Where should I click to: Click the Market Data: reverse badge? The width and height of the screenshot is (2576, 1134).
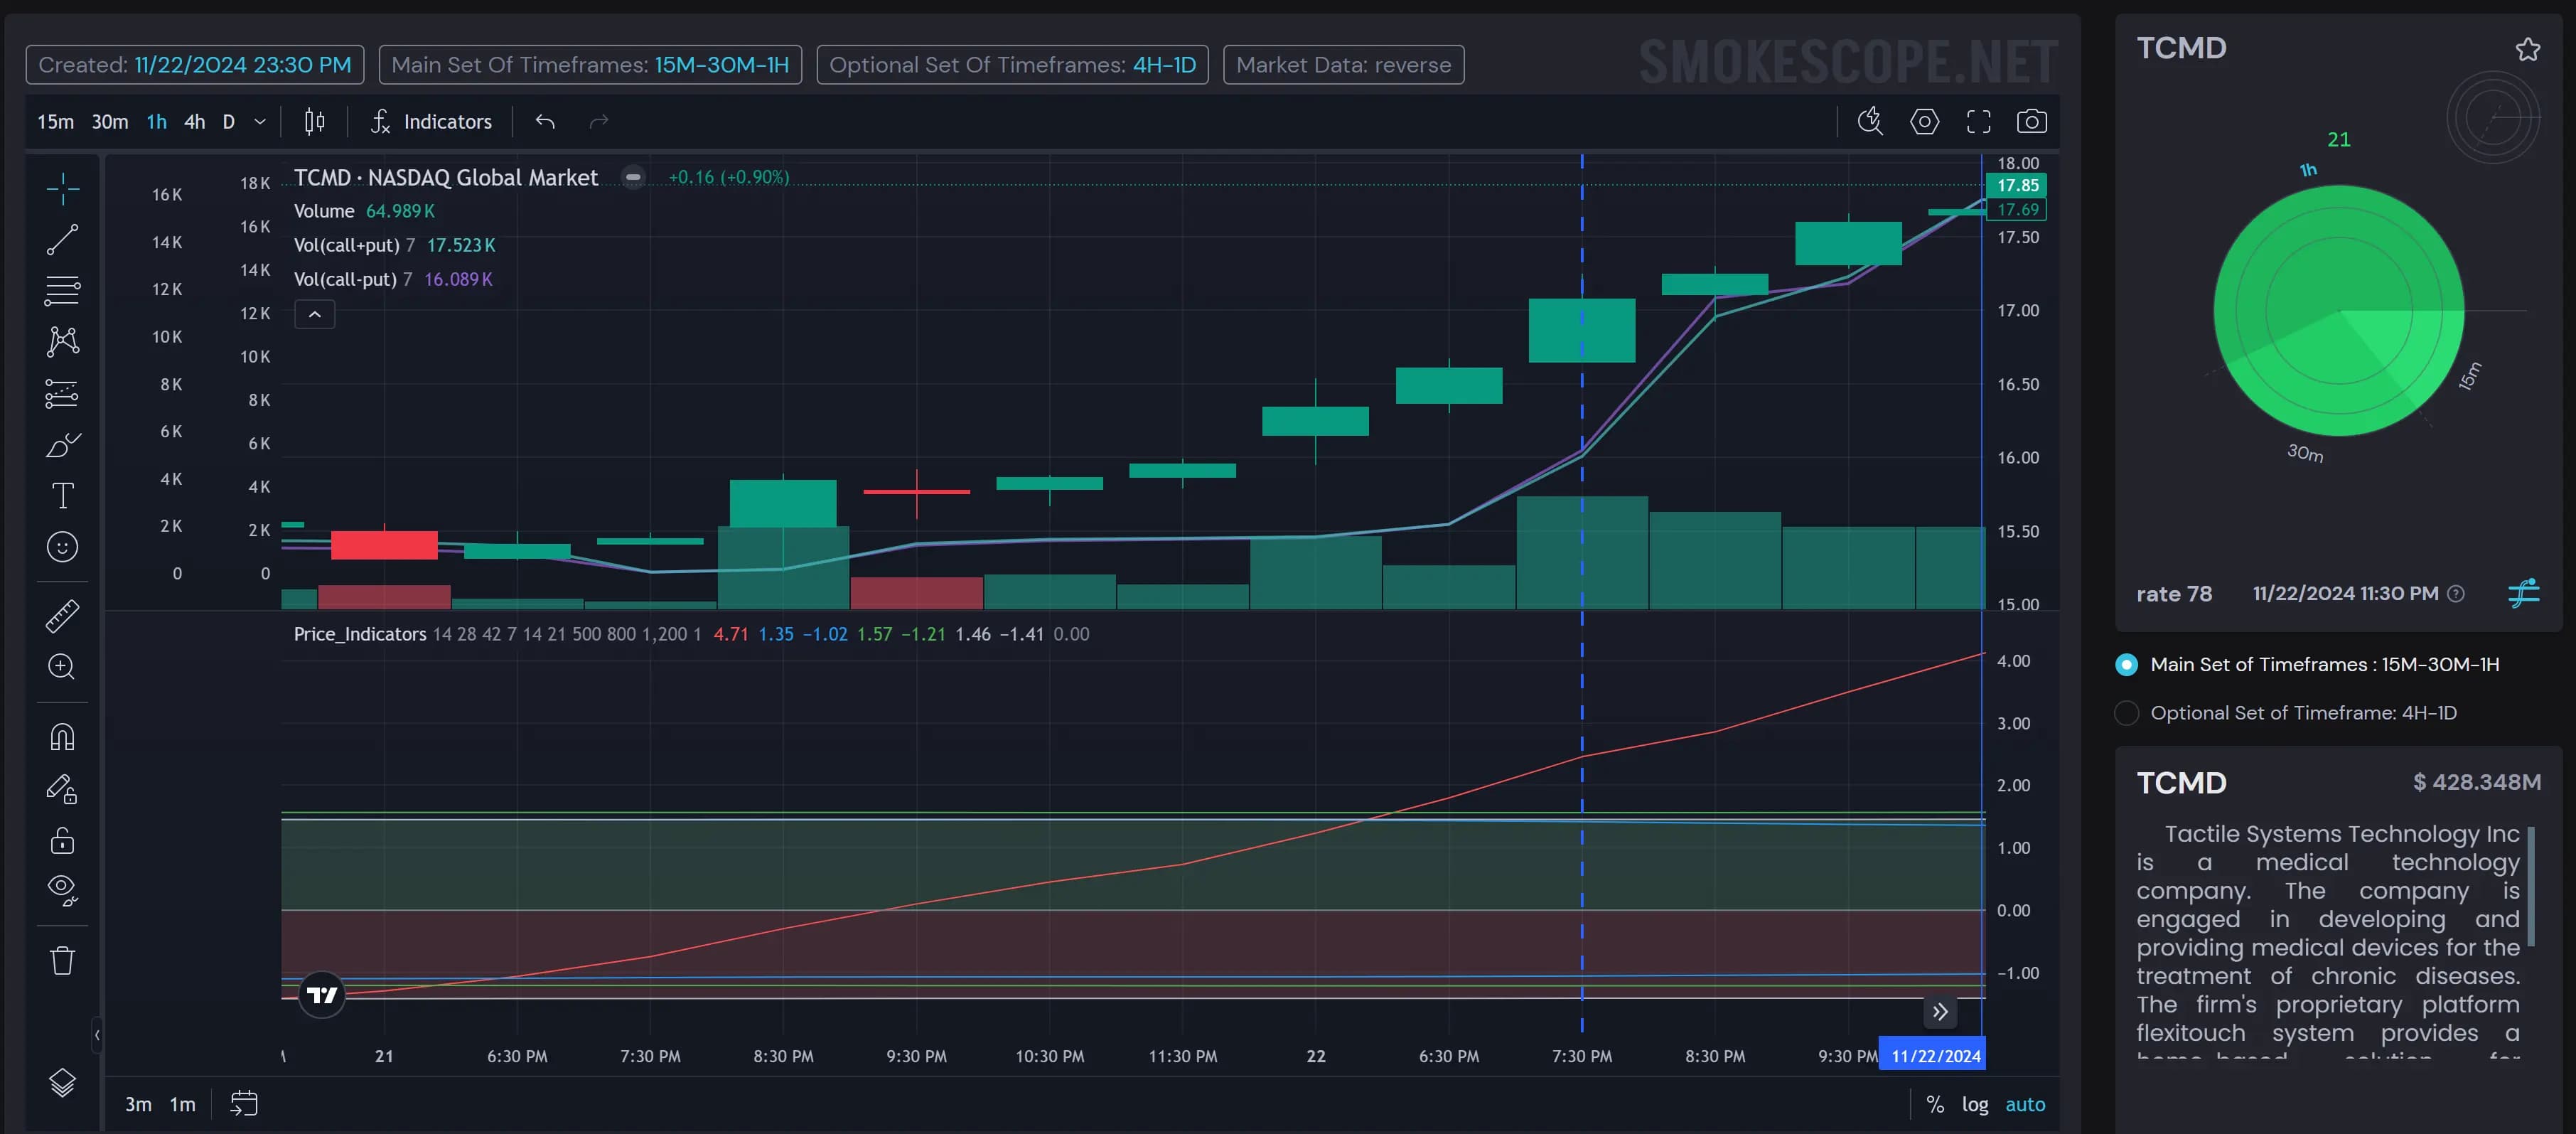[x=1343, y=65]
